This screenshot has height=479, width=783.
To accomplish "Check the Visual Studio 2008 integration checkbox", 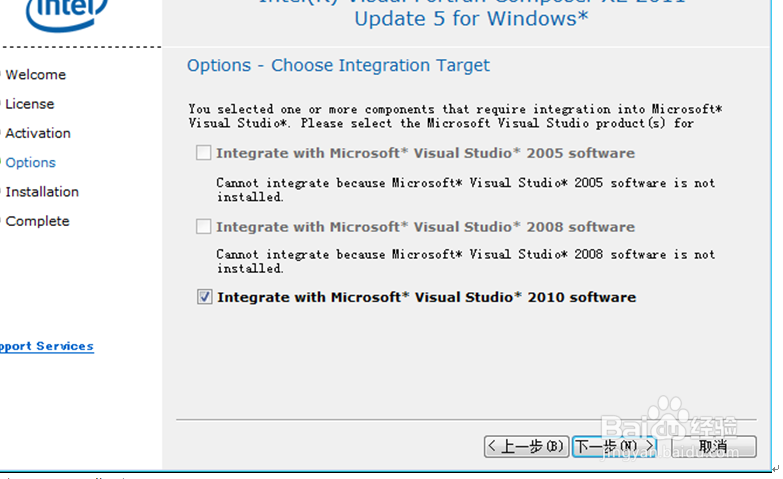I will click(x=203, y=226).
